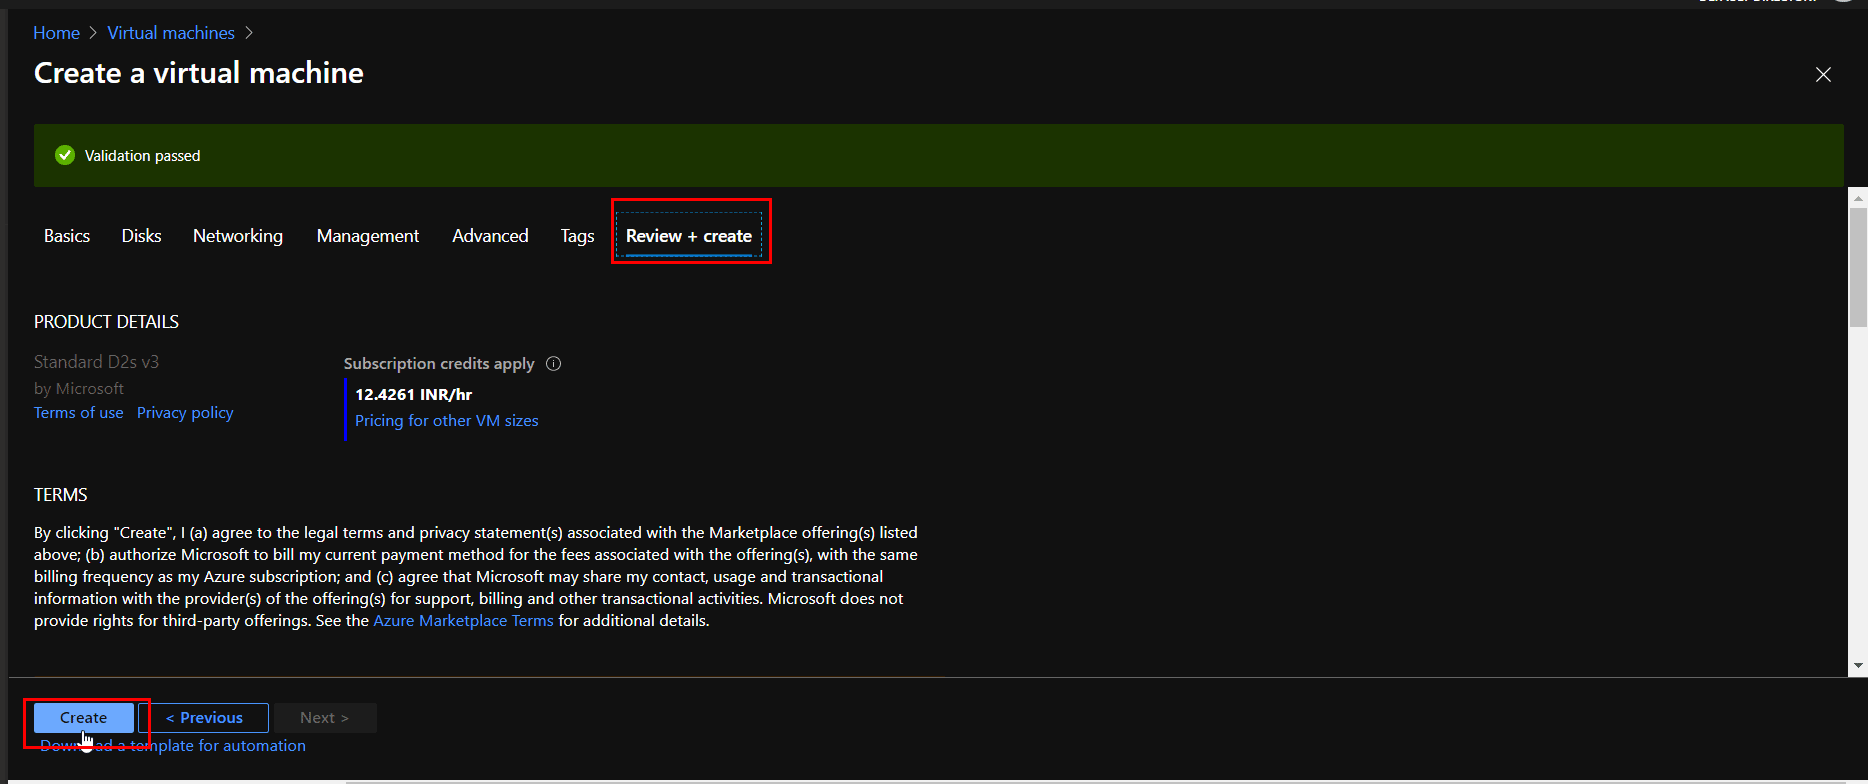Go to Home in the breadcrumb
Screen dimensions: 1868x784
tap(56, 33)
